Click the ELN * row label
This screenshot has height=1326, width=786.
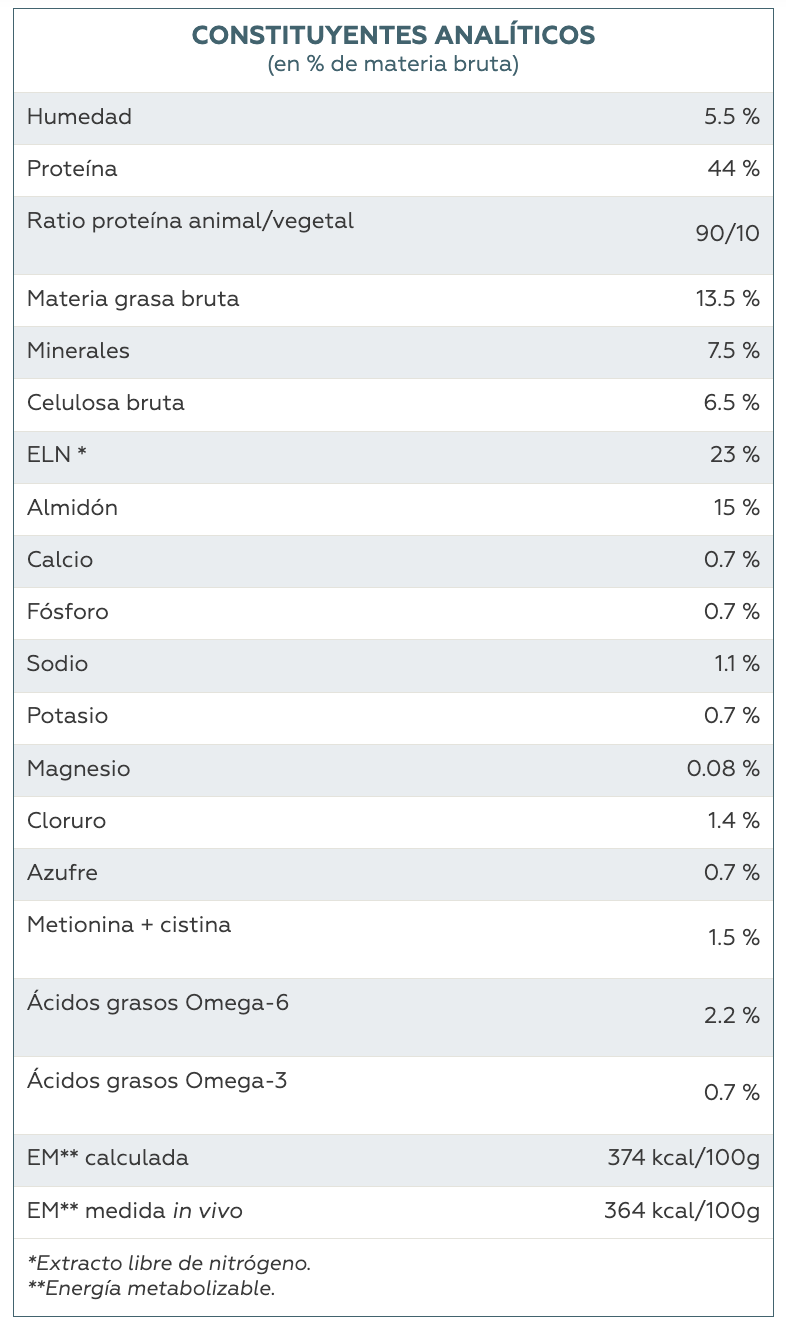tap(57, 455)
